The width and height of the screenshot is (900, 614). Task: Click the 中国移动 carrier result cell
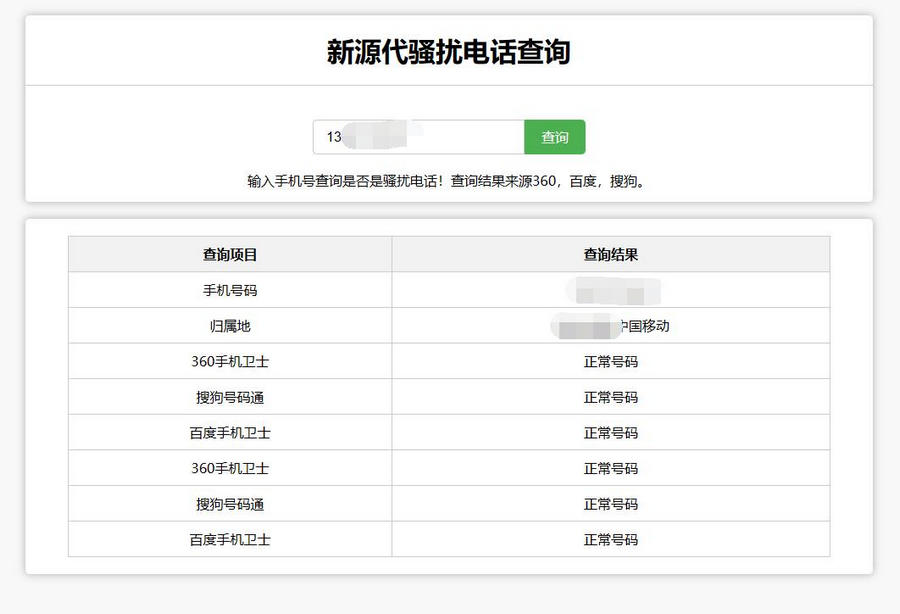[610, 325]
